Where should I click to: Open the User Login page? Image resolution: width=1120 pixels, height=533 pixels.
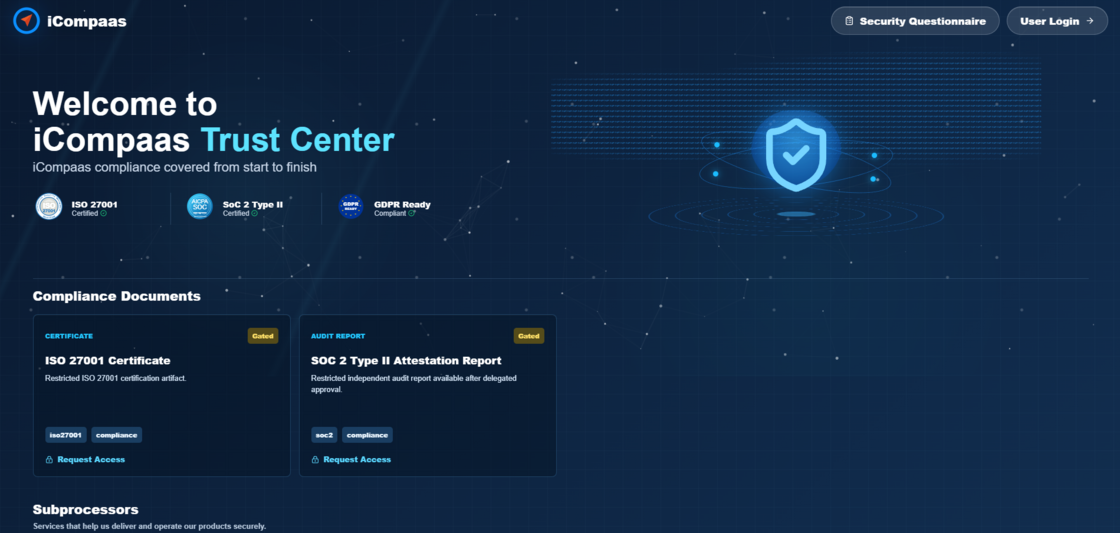point(1057,21)
